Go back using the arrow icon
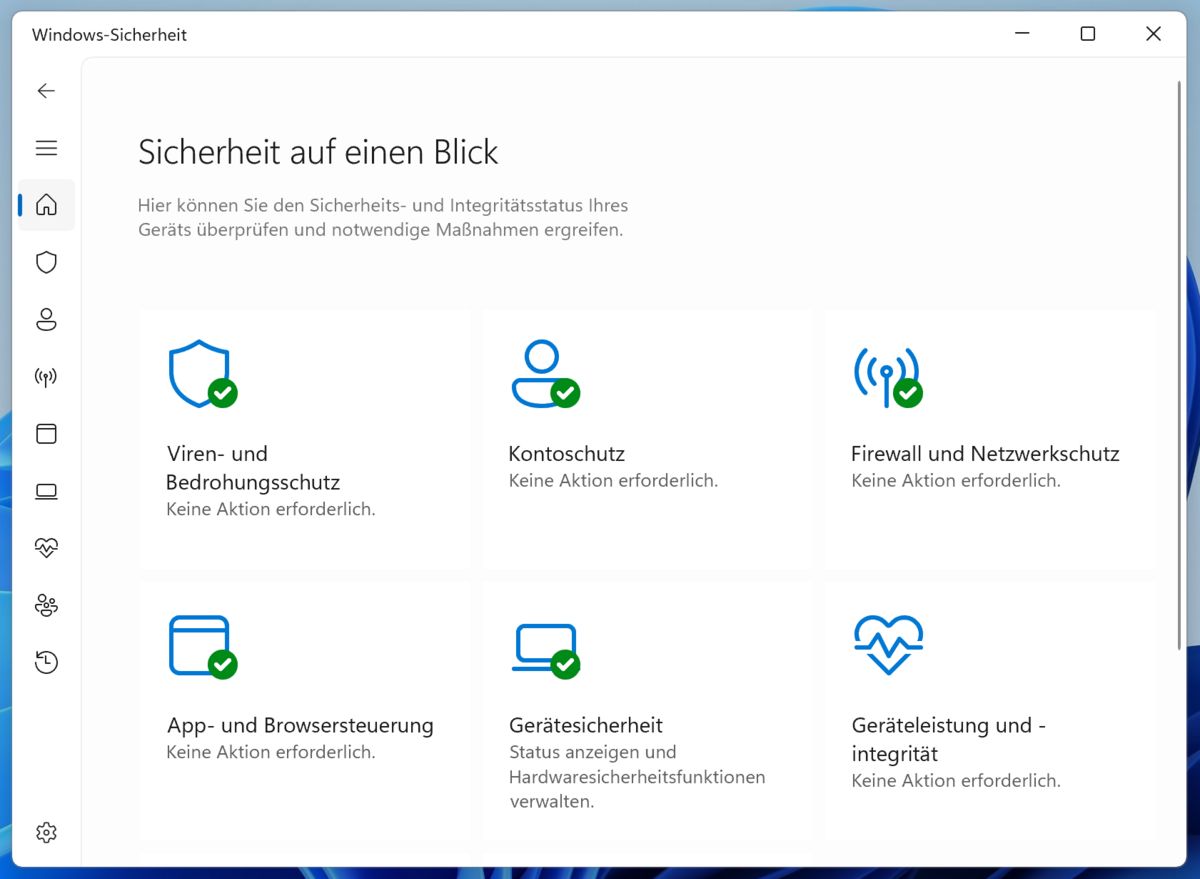1200x879 pixels. (x=46, y=91)
